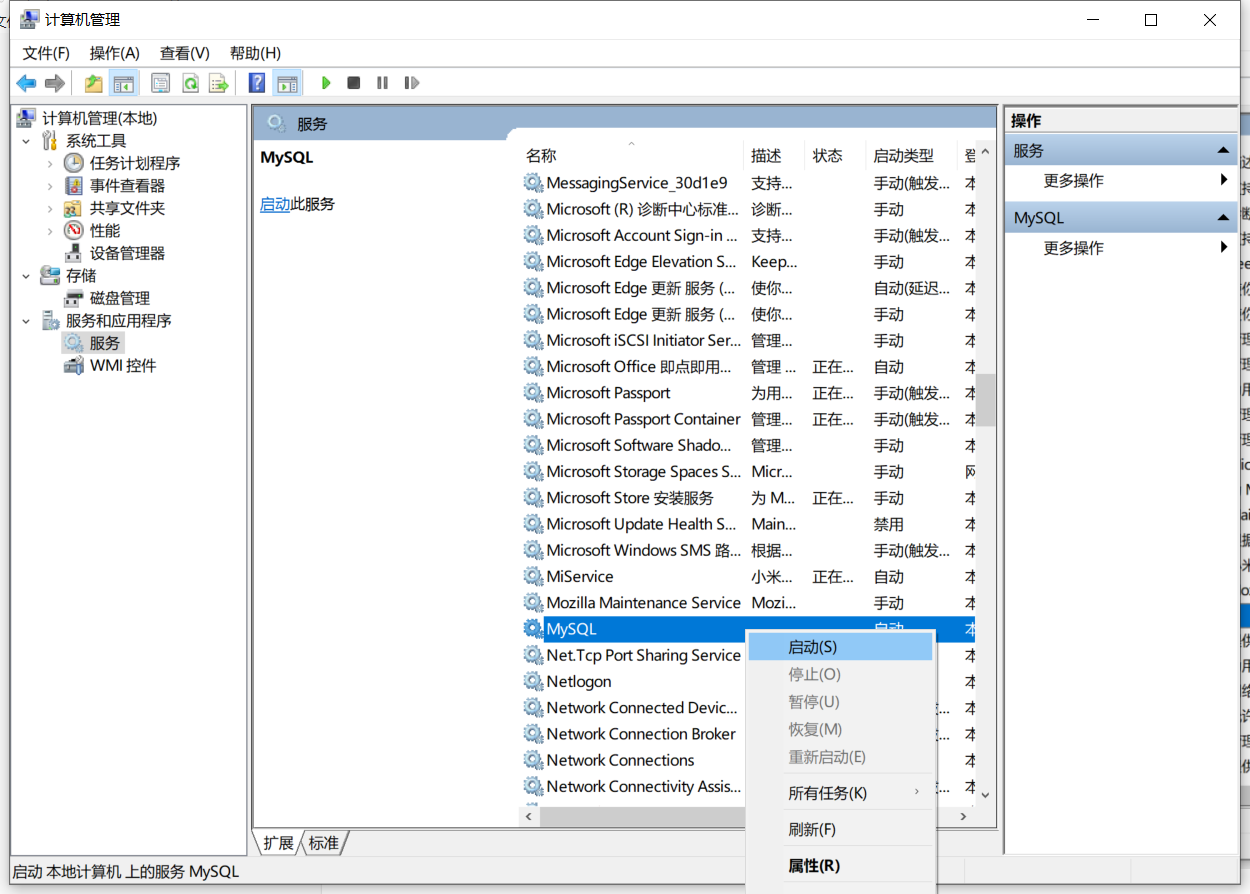
Task: Click the Back arrow toolbar icon
Action: point(26,83)
